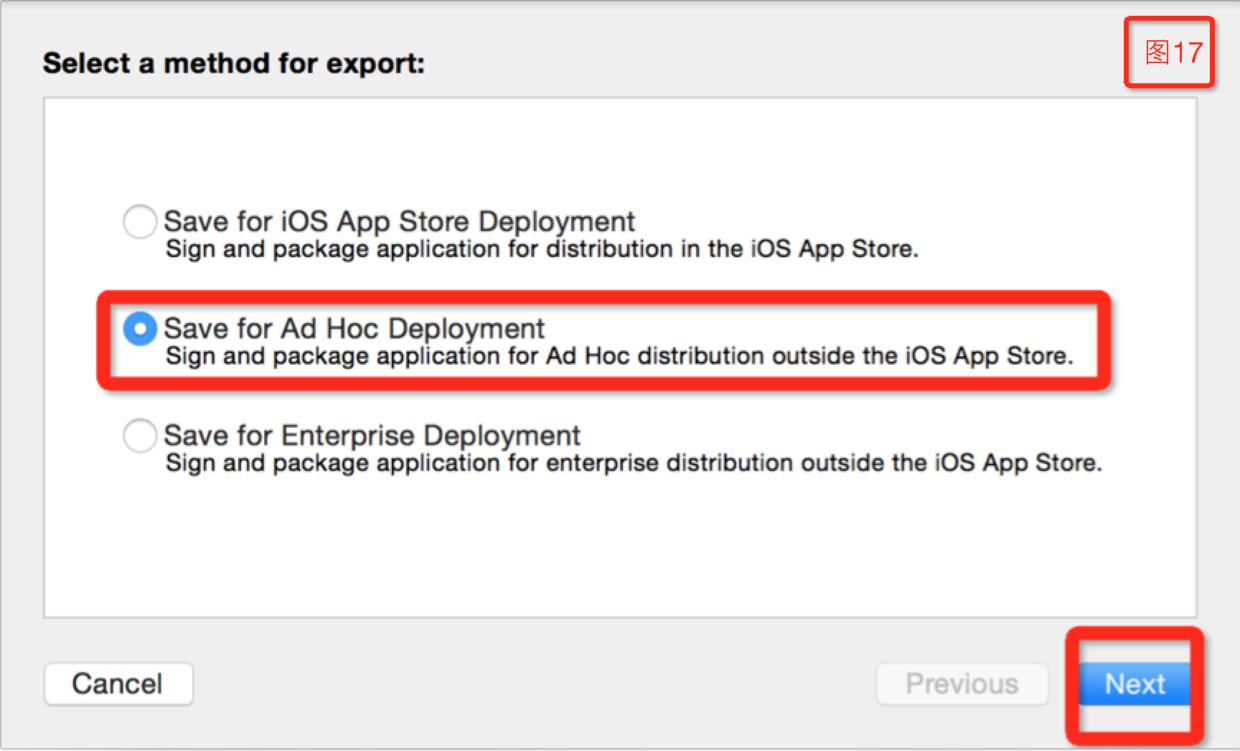Click the "Select a method for export:" heading

point(234,65)
